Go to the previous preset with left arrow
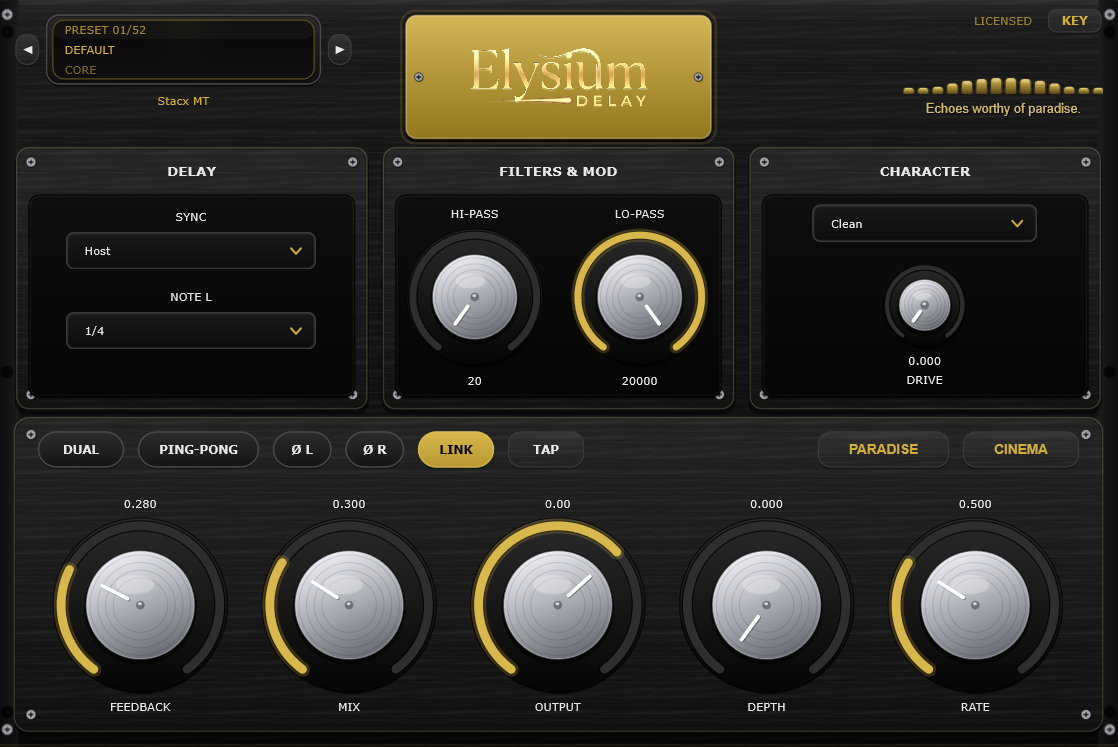The image size is (1118, 747). point(28,50)
